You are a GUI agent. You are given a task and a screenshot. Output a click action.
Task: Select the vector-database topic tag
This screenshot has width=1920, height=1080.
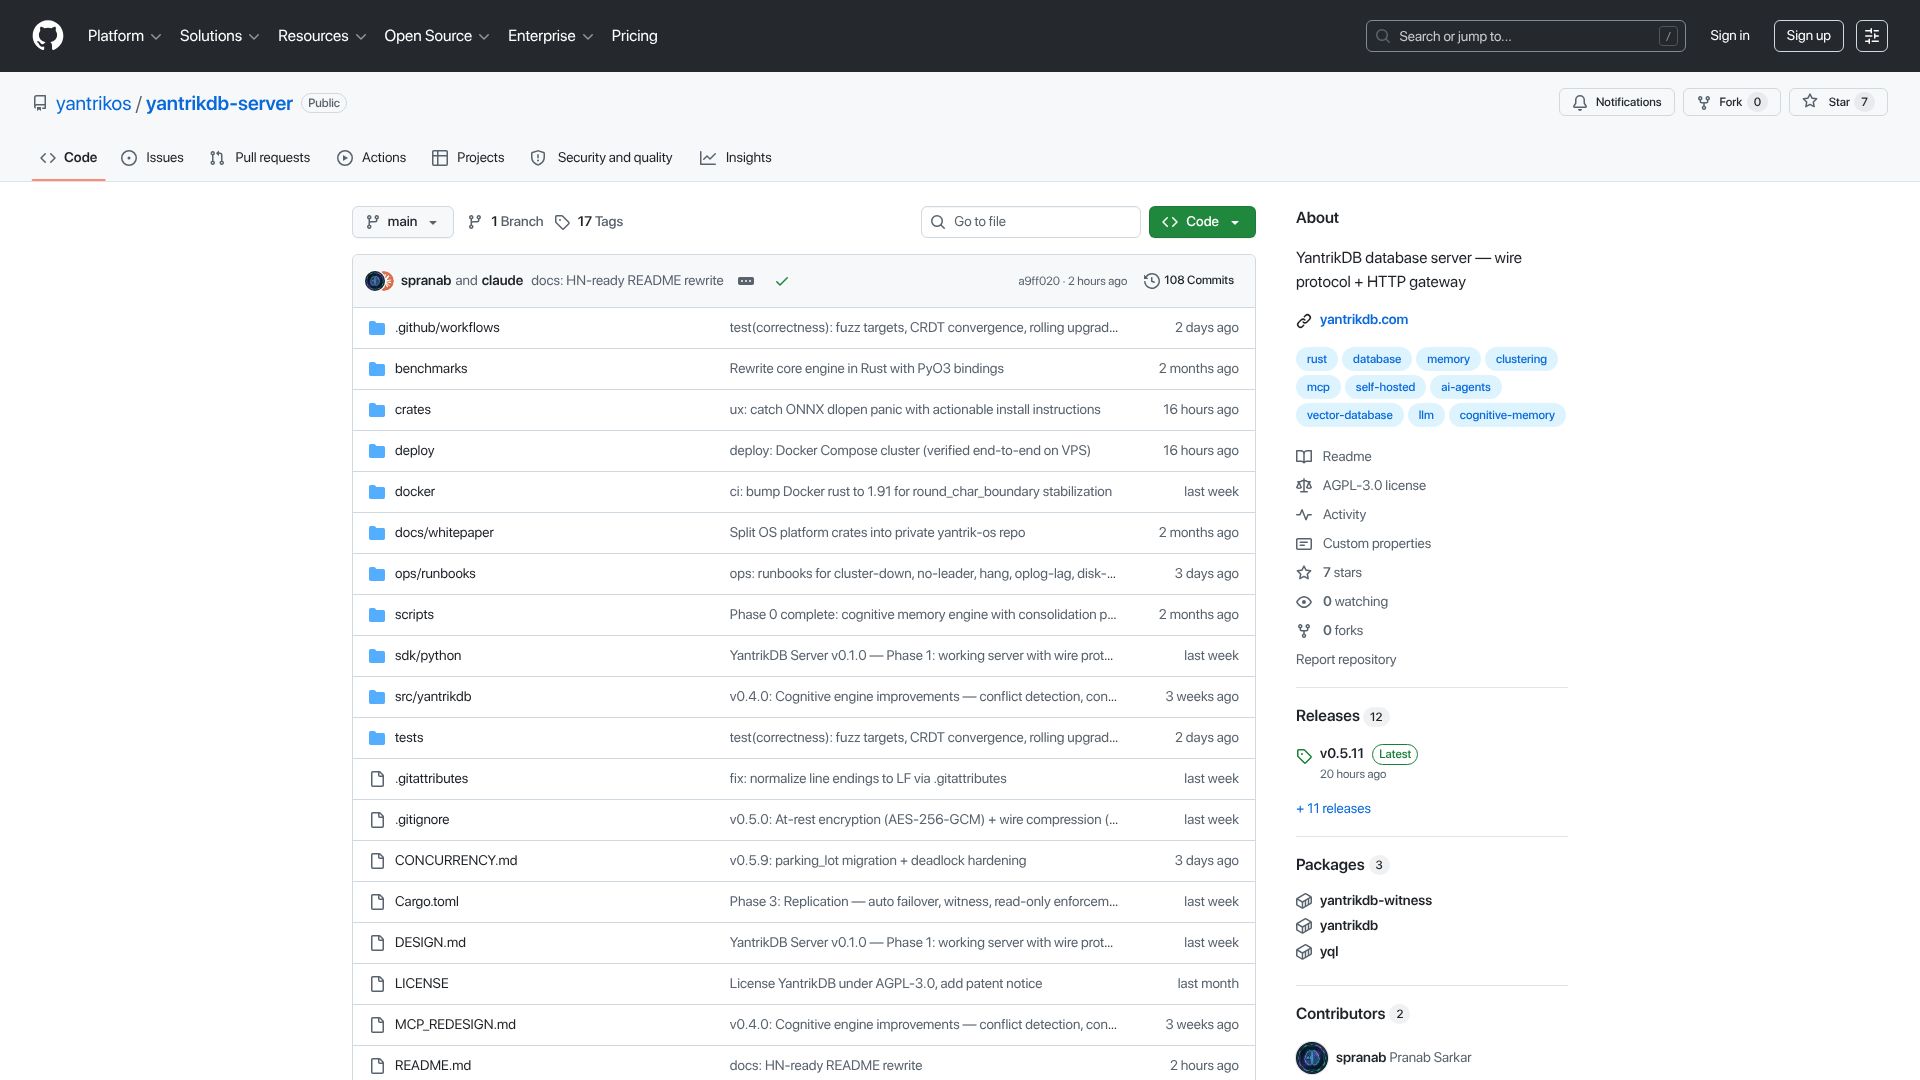1349,415
